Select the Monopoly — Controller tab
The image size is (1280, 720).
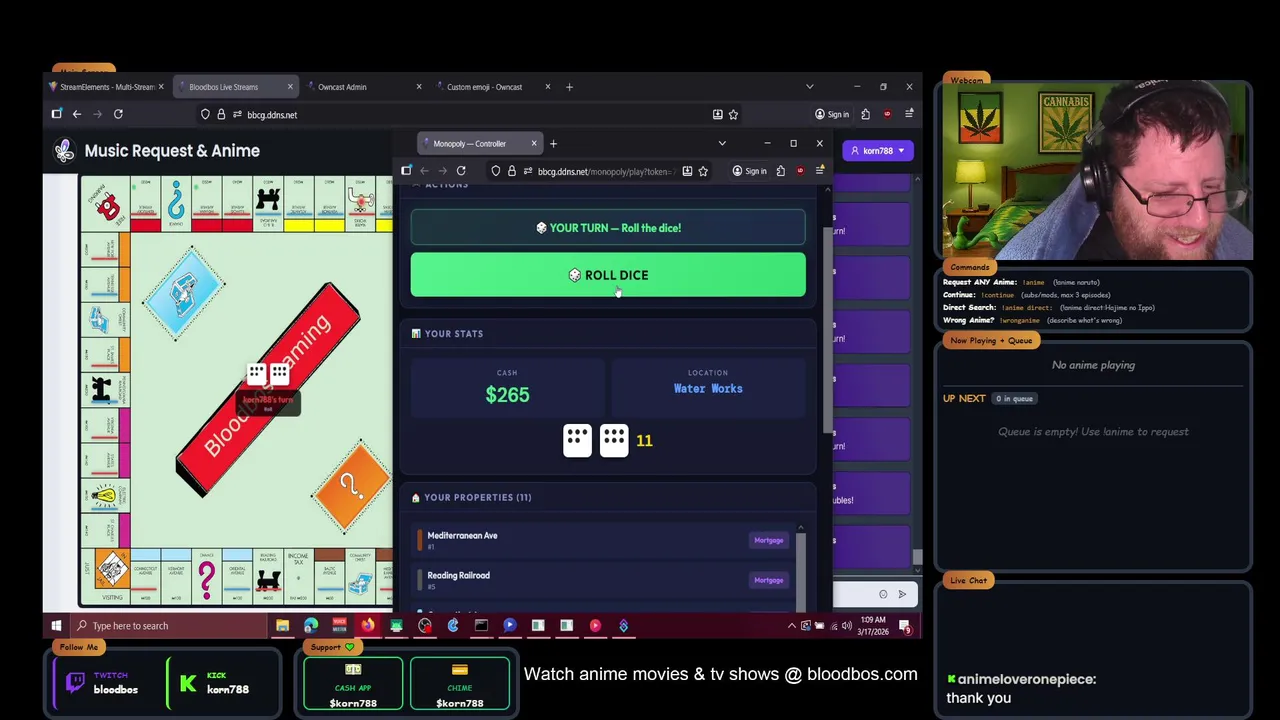pos(480,143)
